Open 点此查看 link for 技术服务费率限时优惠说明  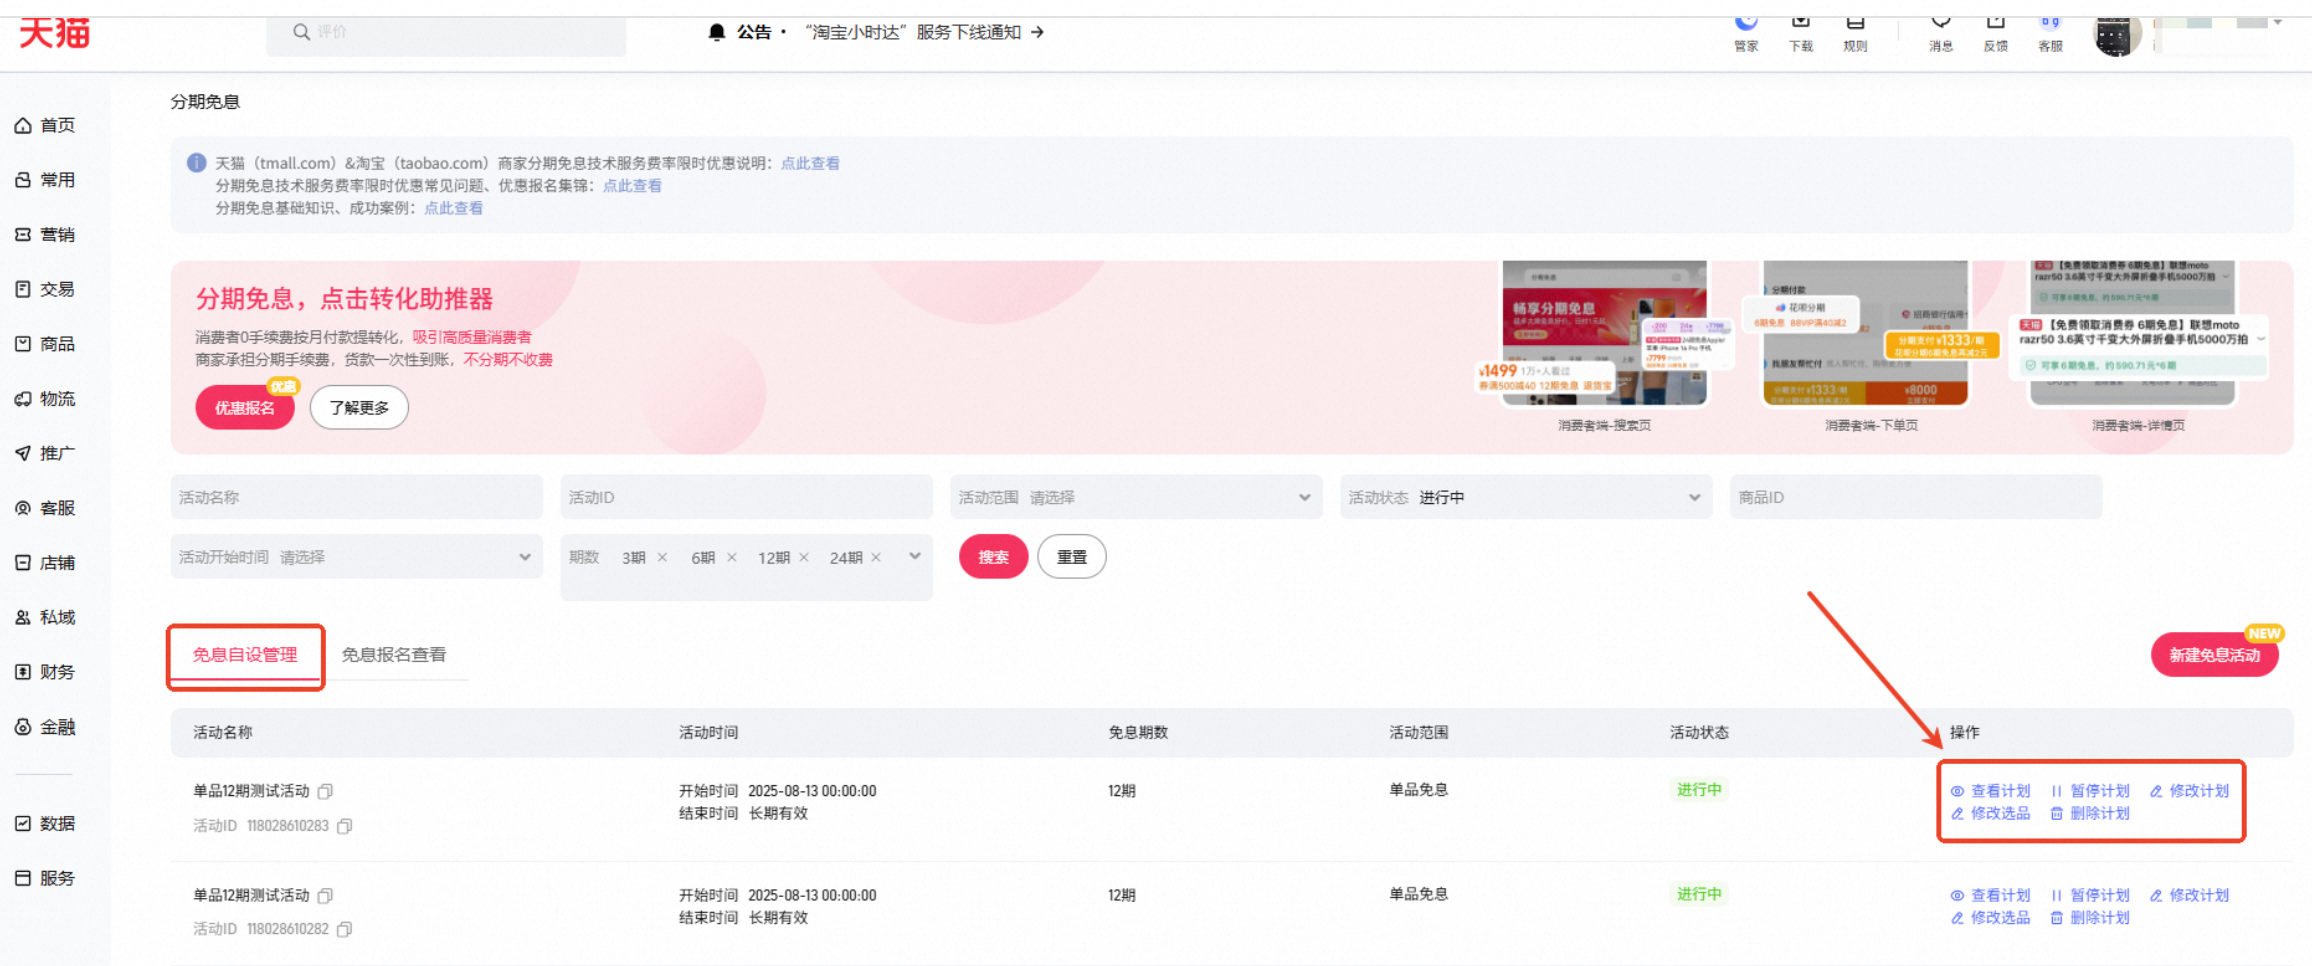coord(810,163)
